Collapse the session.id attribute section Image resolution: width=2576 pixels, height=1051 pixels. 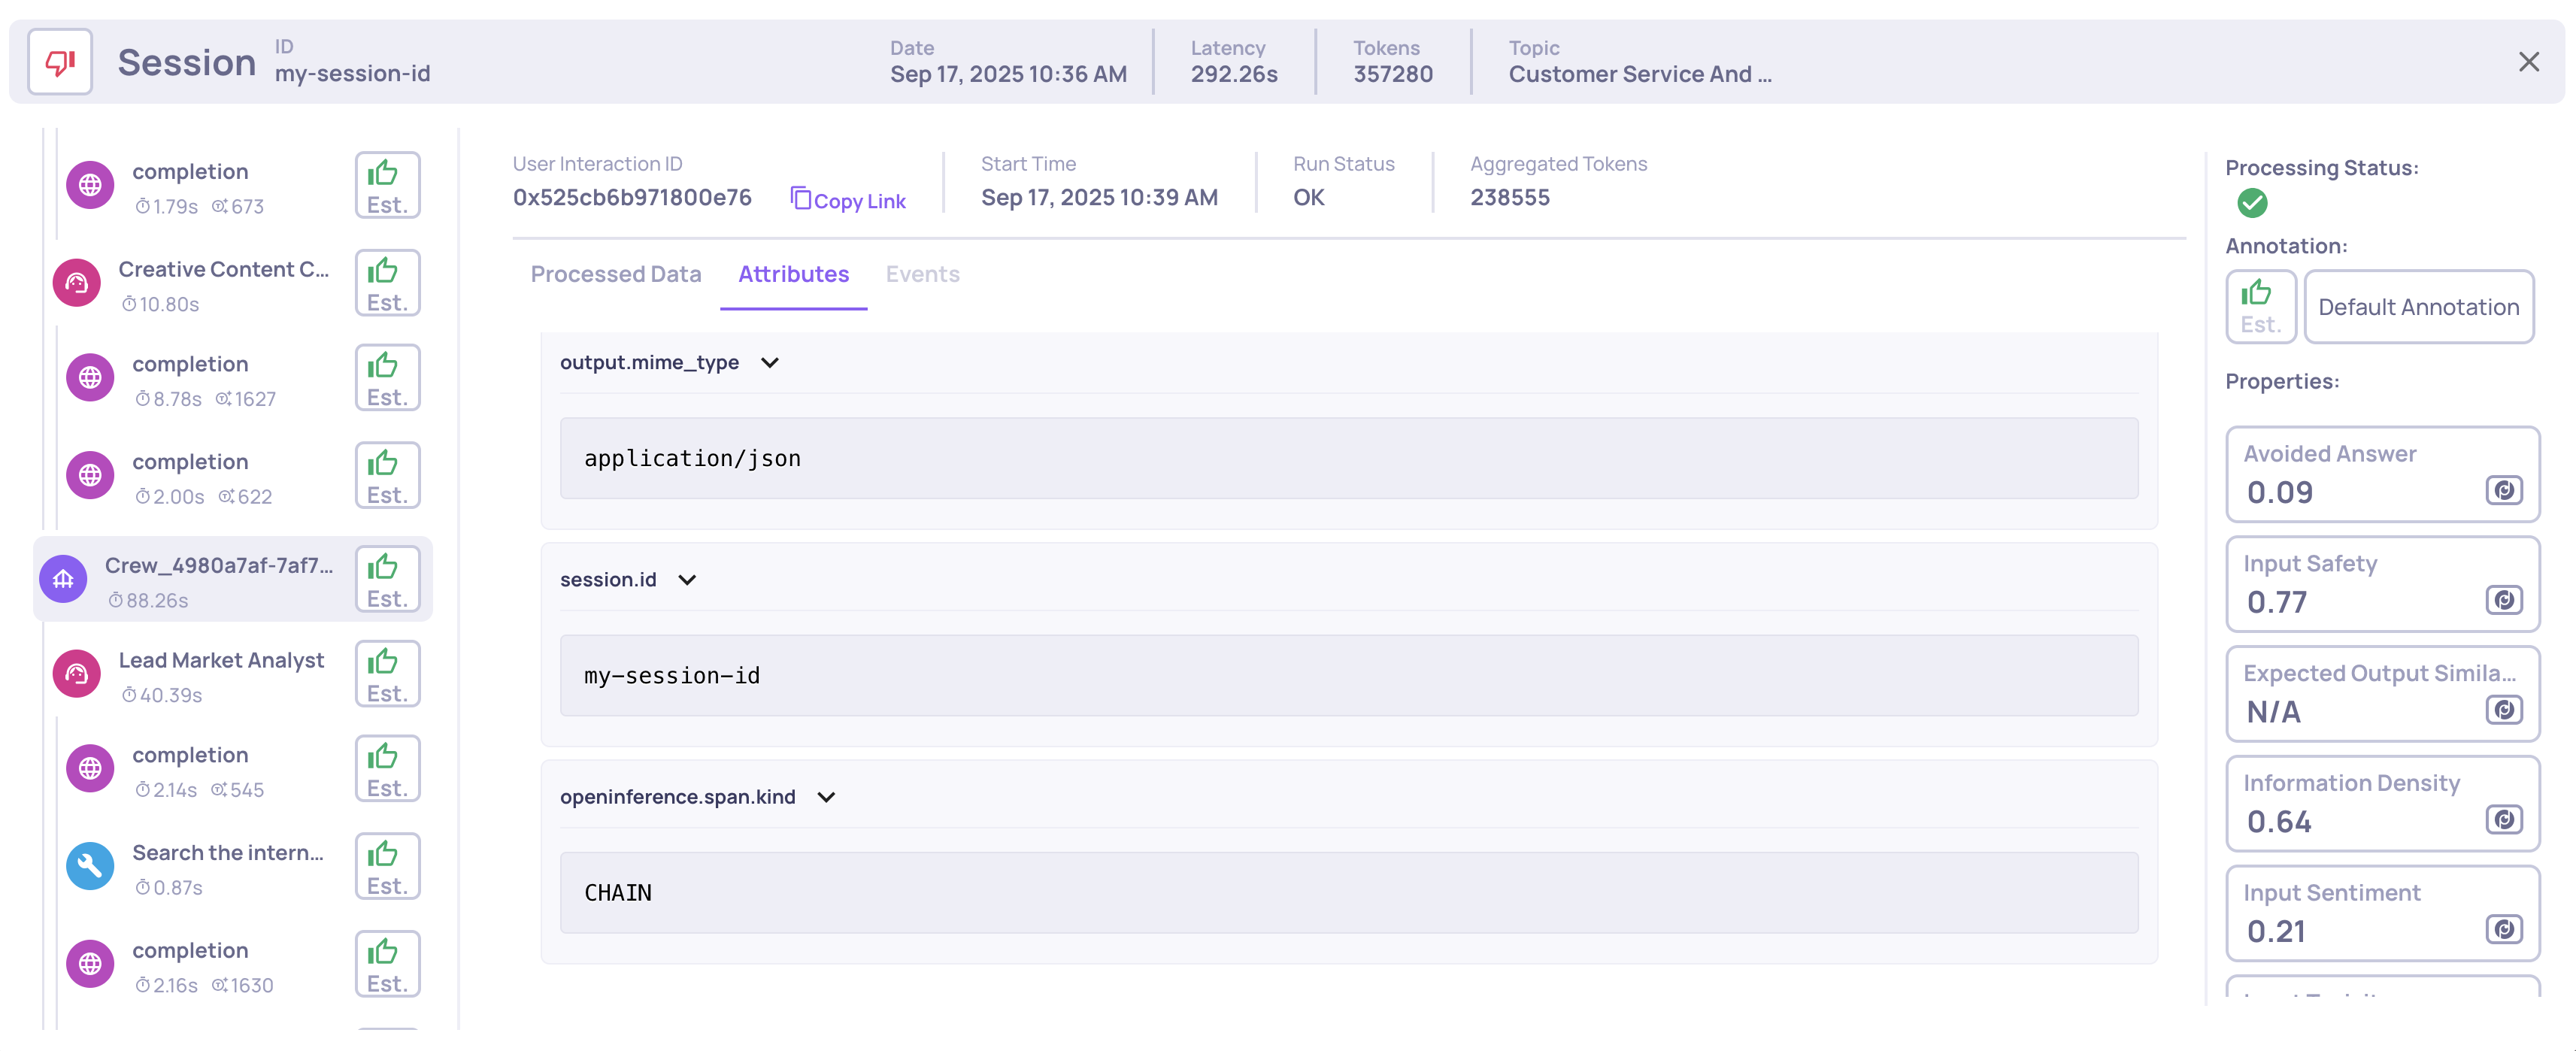pyautogui.click(x=687, y=580)
